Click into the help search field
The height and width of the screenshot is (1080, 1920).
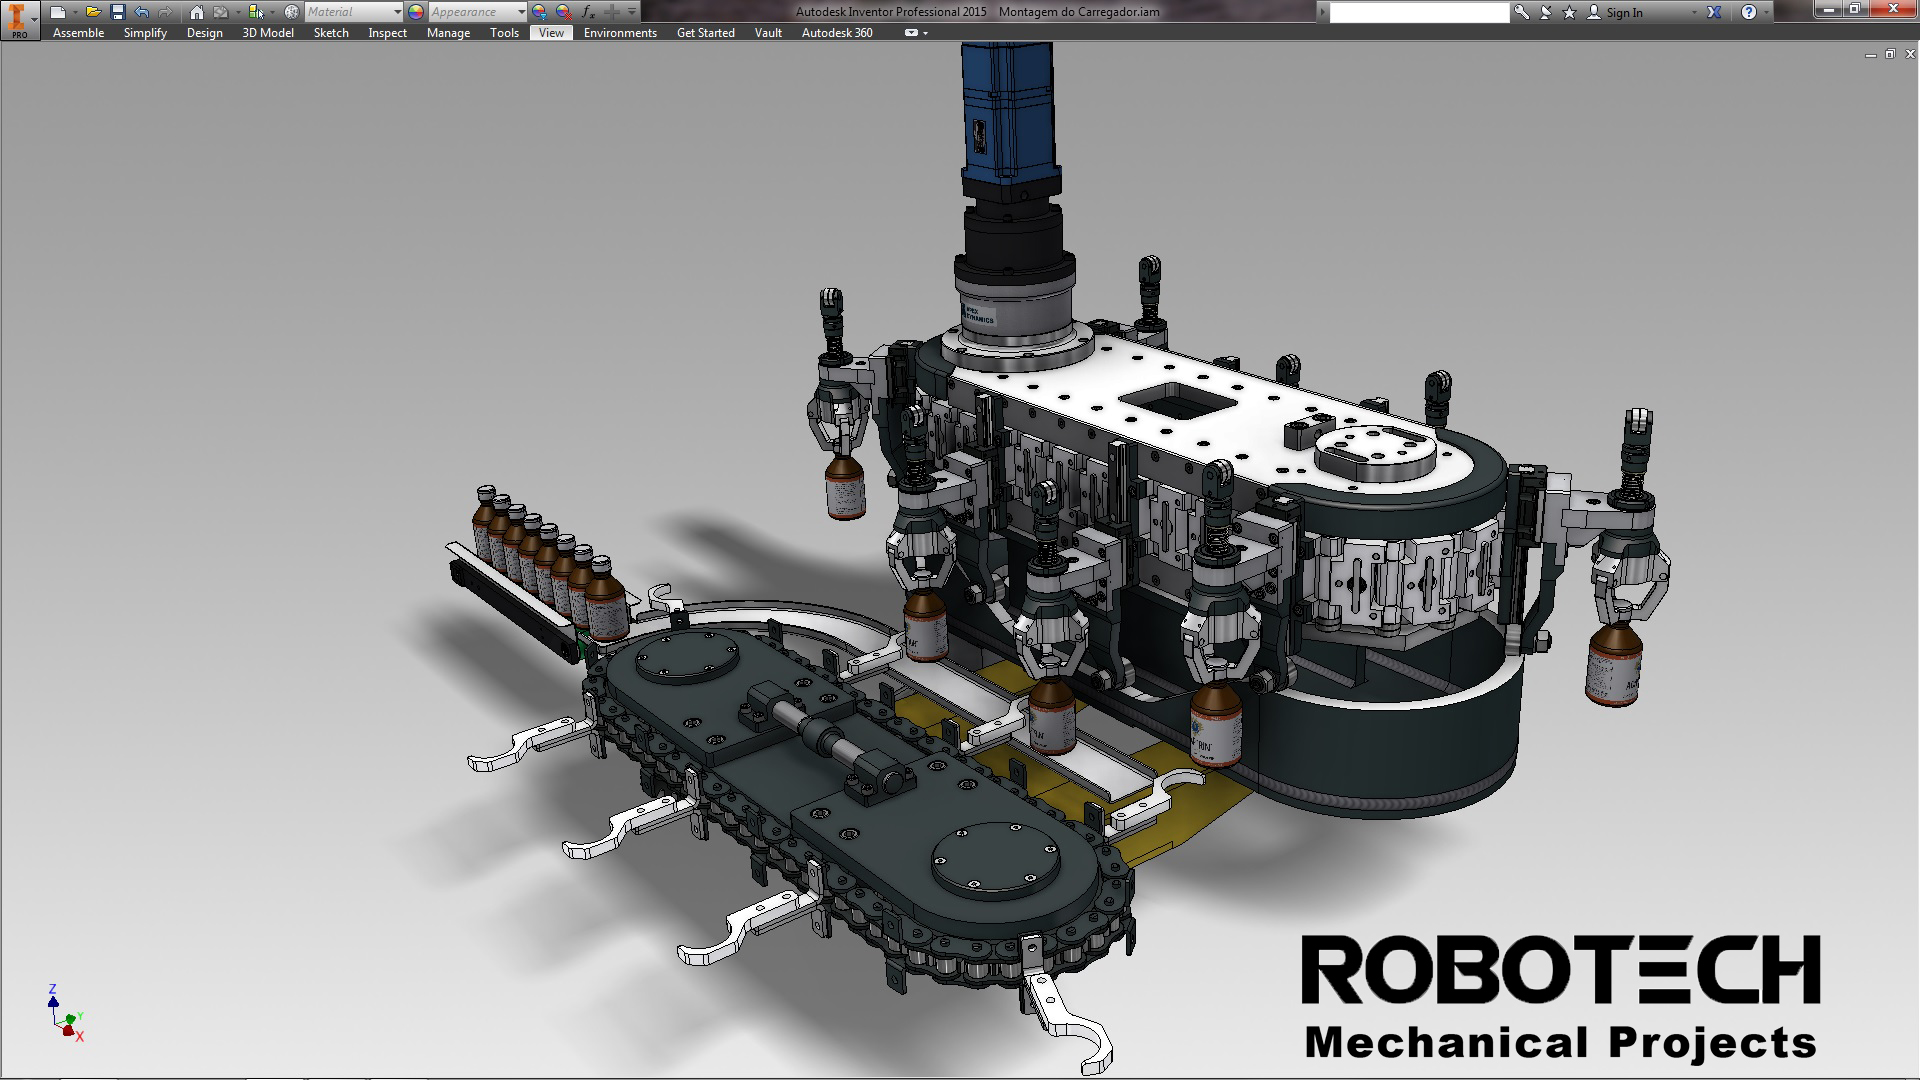[x=1419, y=12]
